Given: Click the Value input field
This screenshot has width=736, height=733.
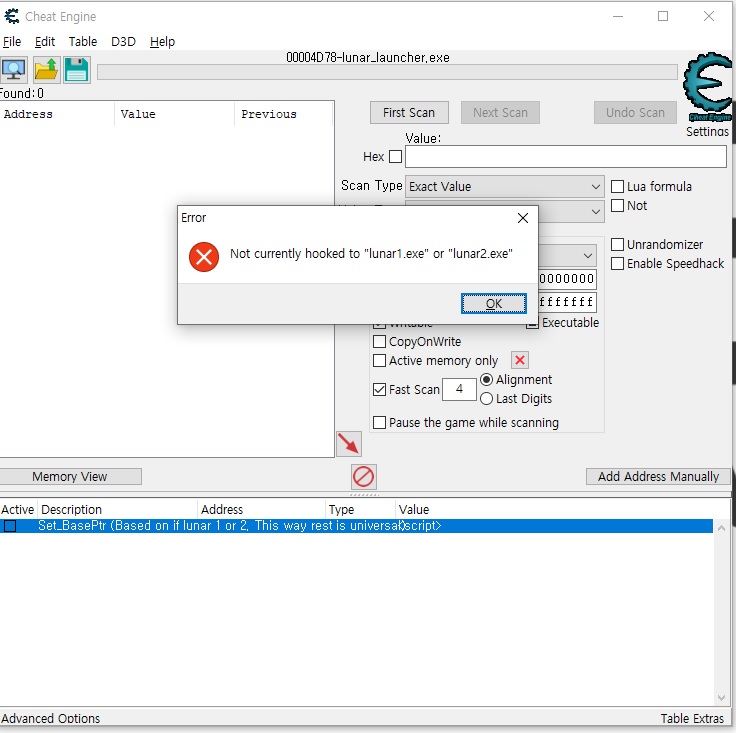Looking at the screenshot, I should click(x=566, y=156).
